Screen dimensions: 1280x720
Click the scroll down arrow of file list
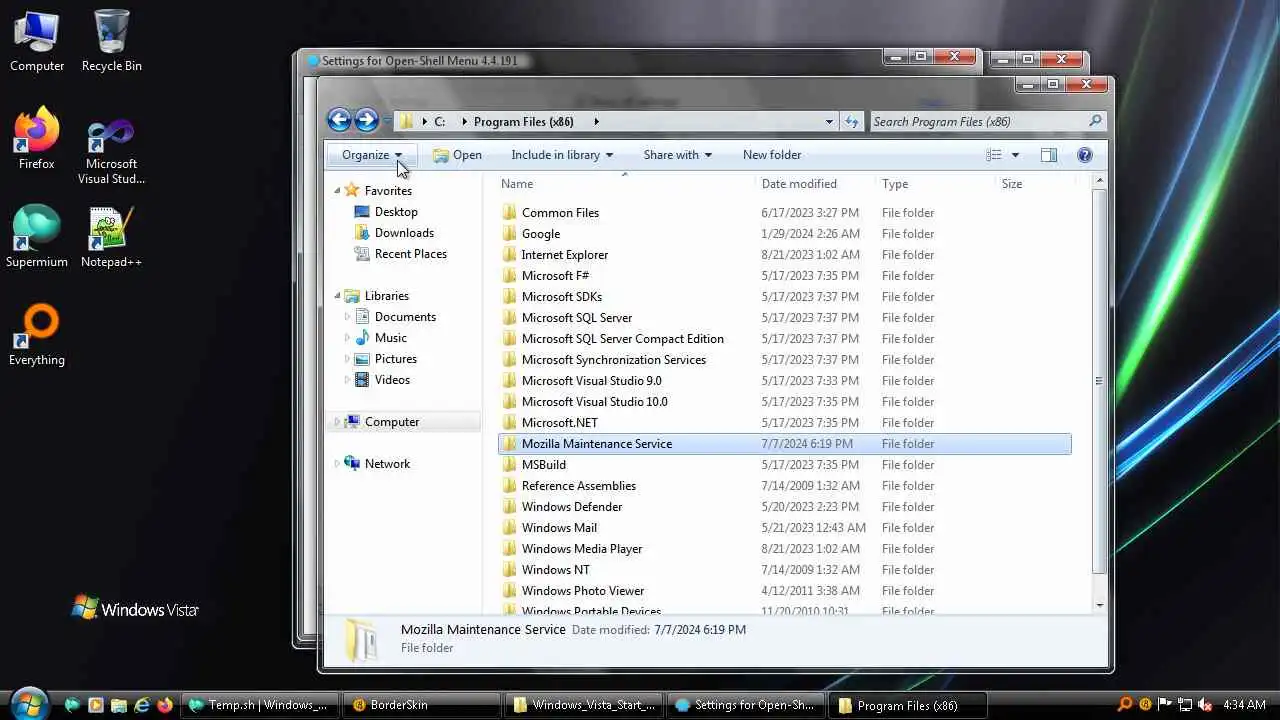coord(1099,605)
